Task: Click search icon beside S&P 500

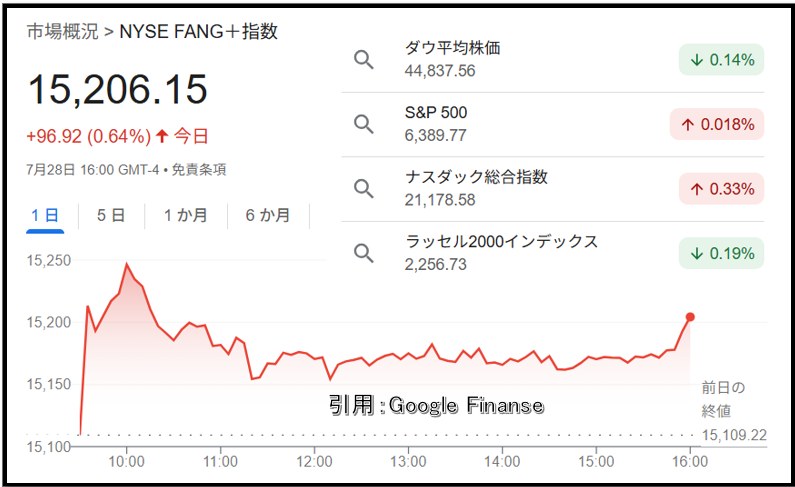Action: click(364, 124)
